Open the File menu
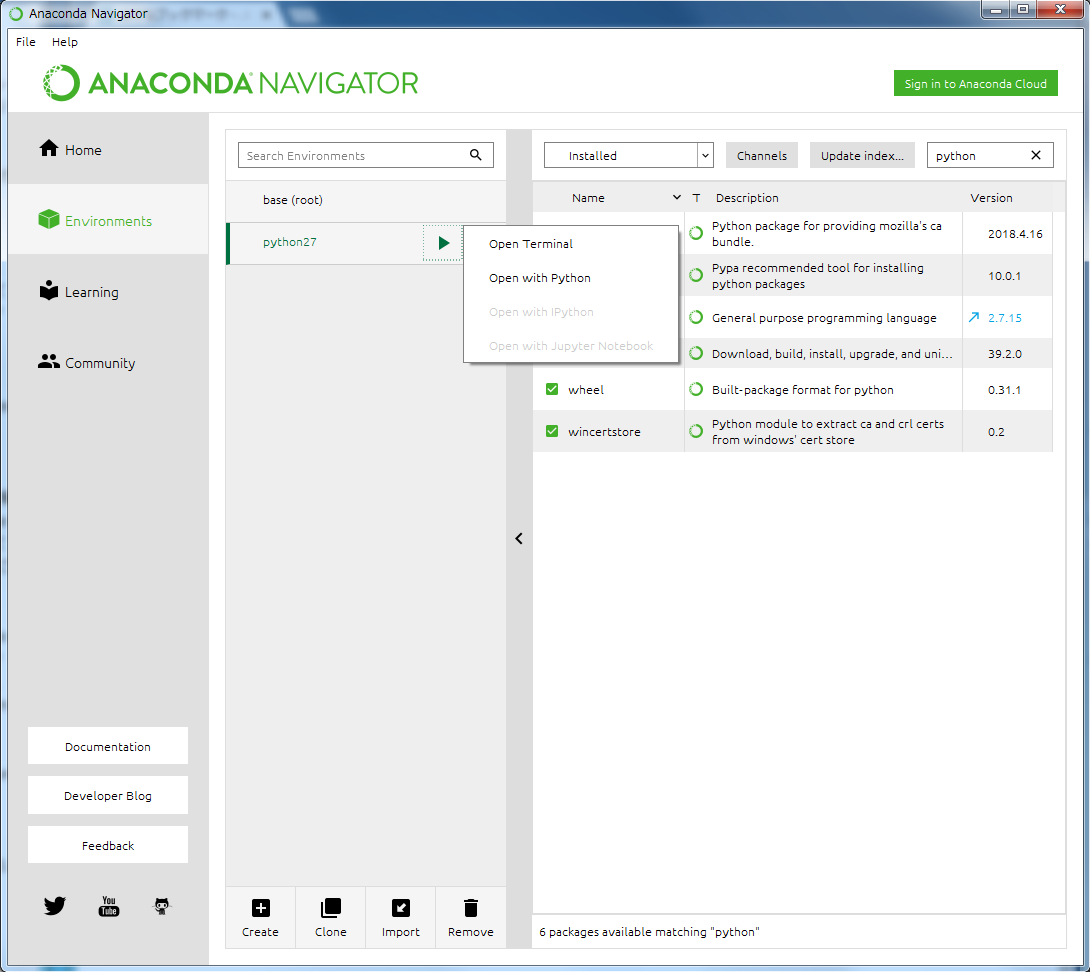Image resolution: width=1090 pixels, height=972 pixels. pos(26,42)
